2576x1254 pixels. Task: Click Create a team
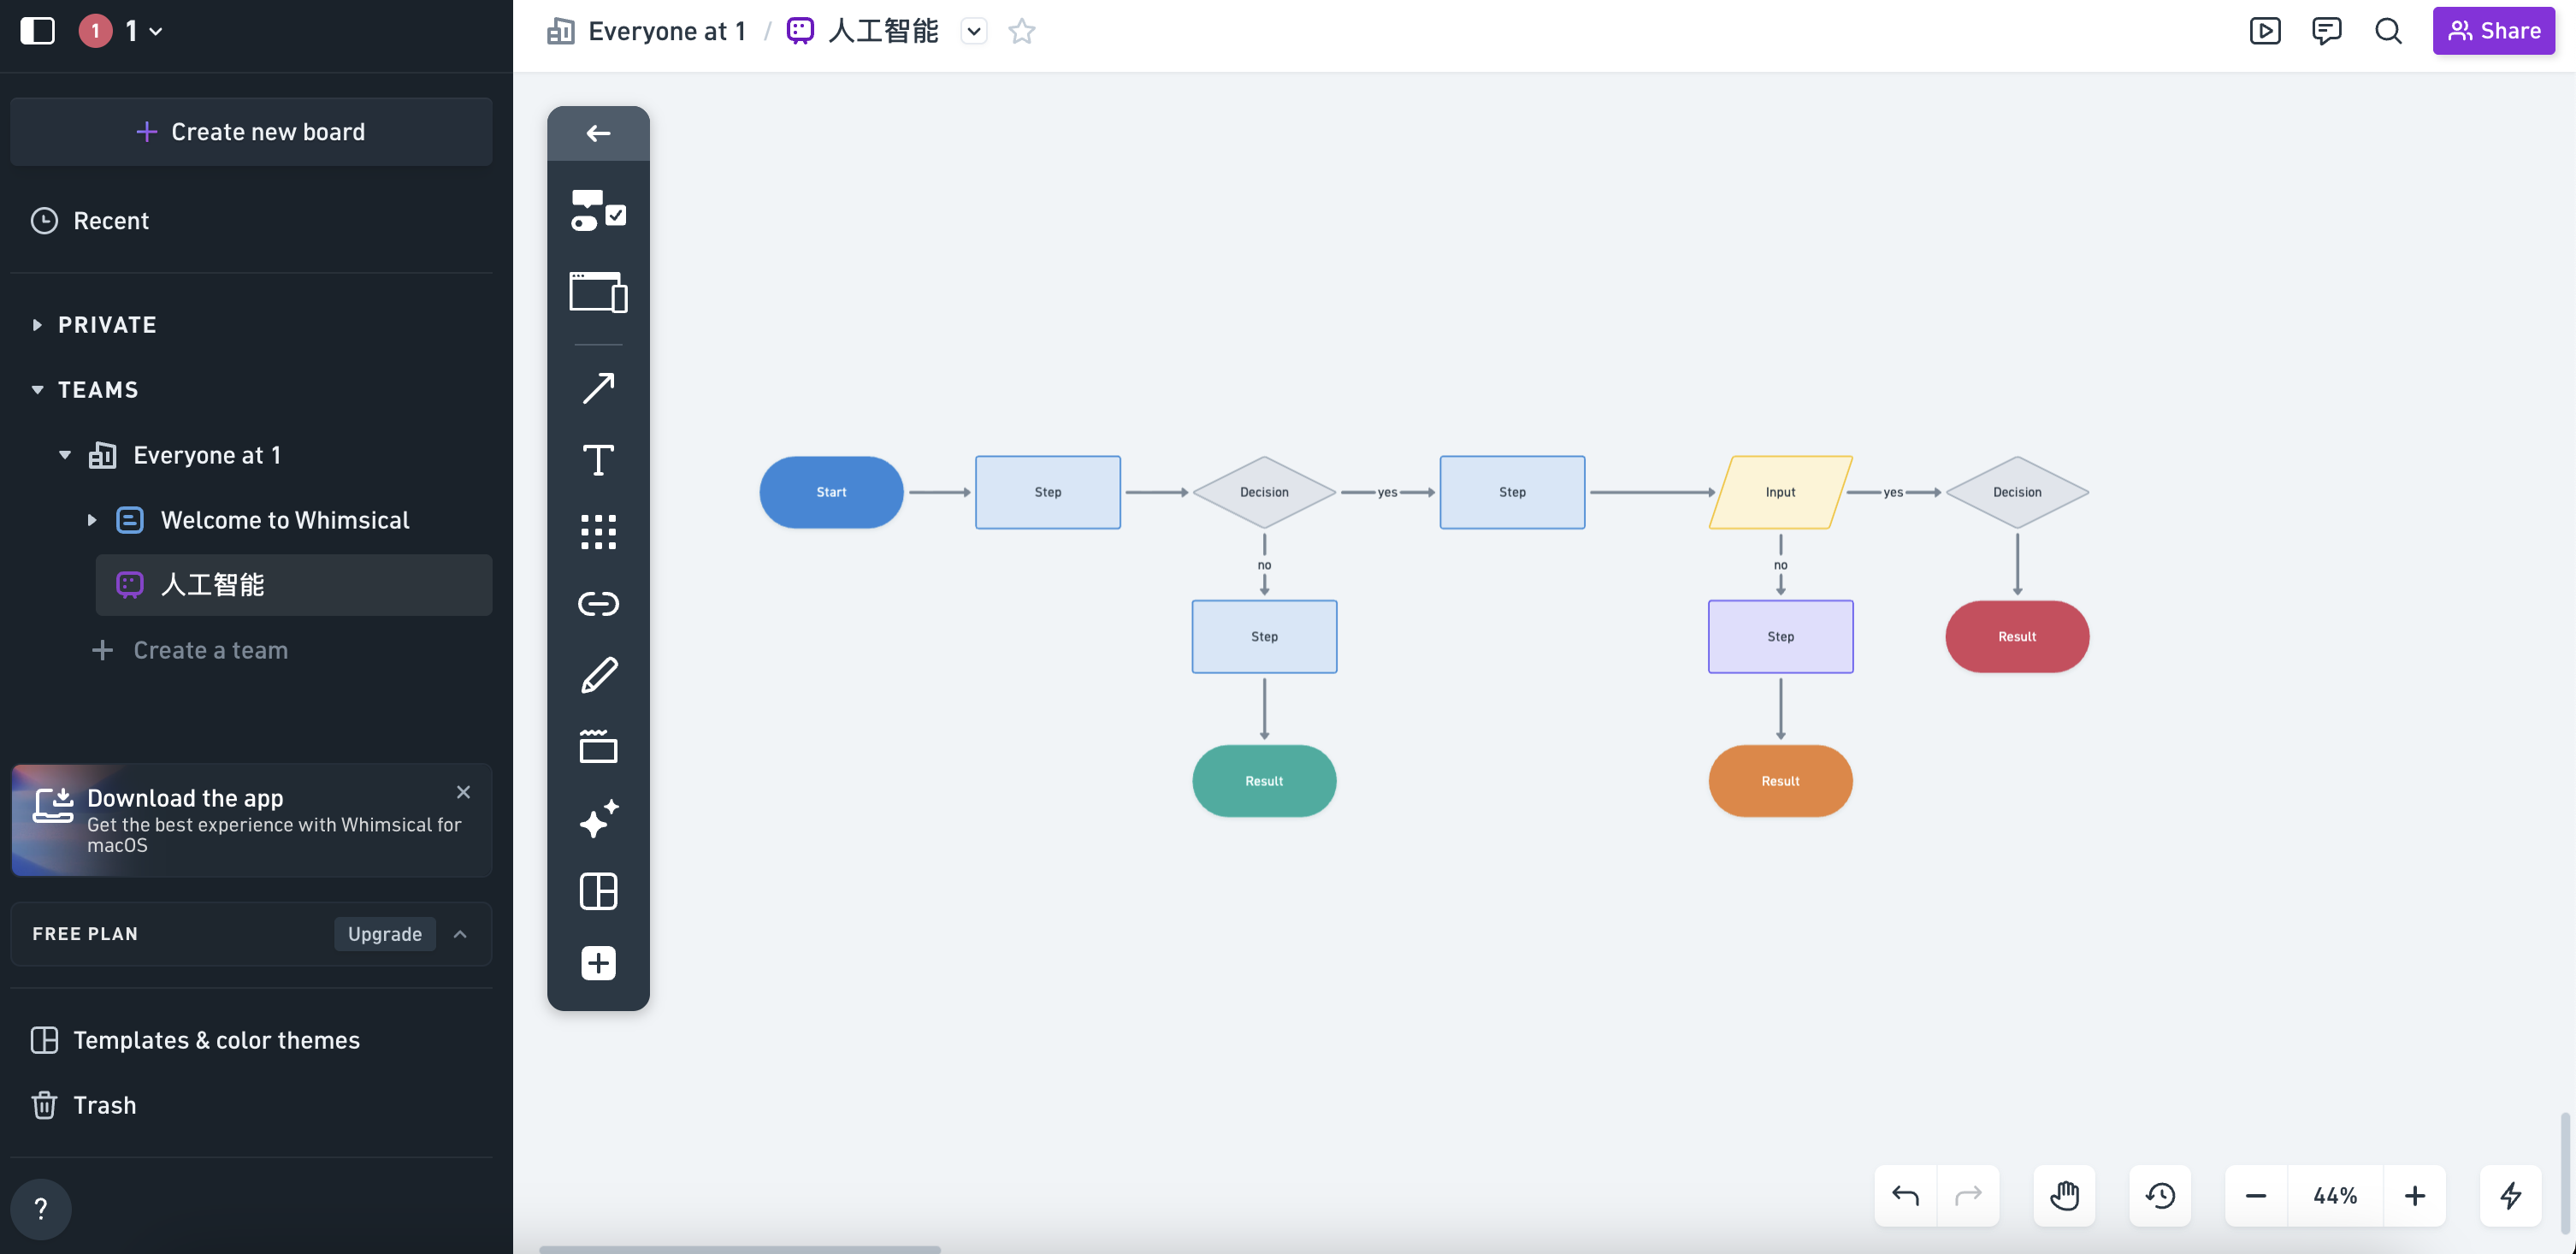pyautogui.click(x=189, y=650)
